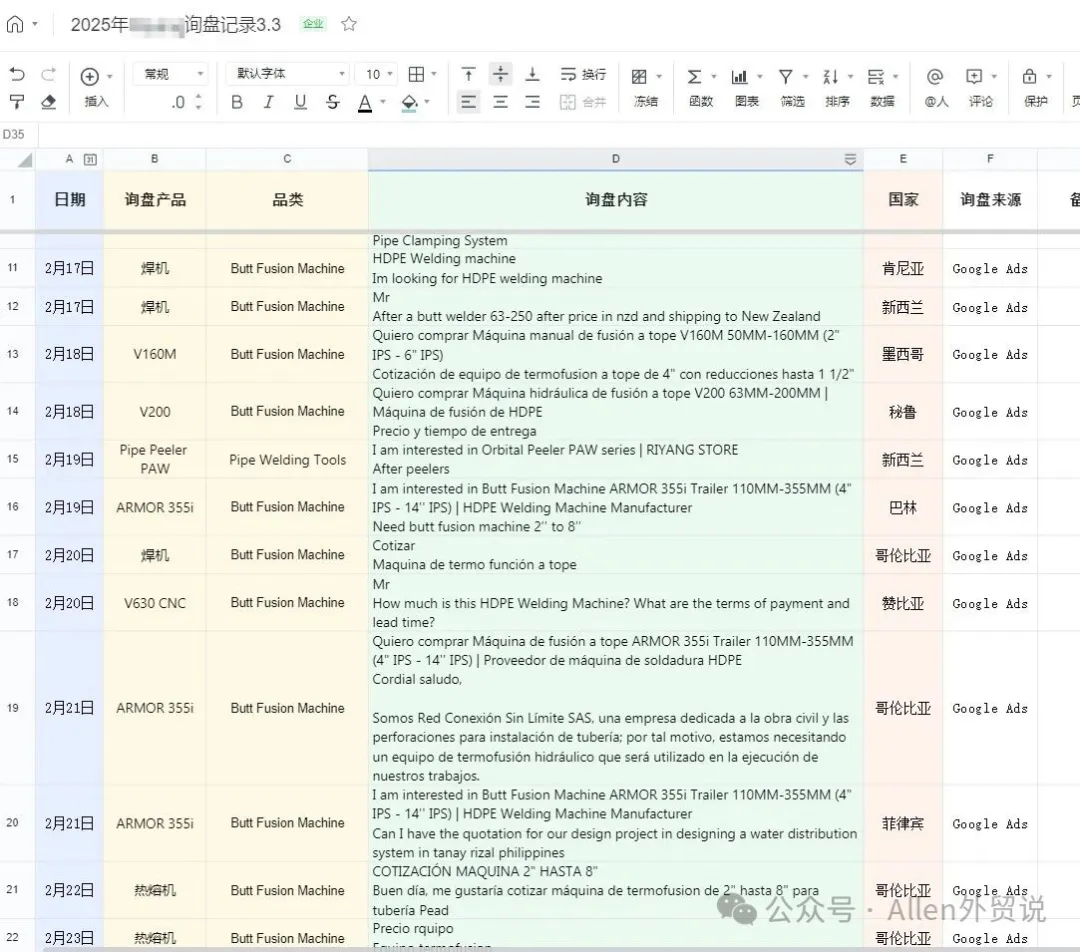The image size is (1080, 952).
Task: Star the document as favorite
Action: [349, 24]
